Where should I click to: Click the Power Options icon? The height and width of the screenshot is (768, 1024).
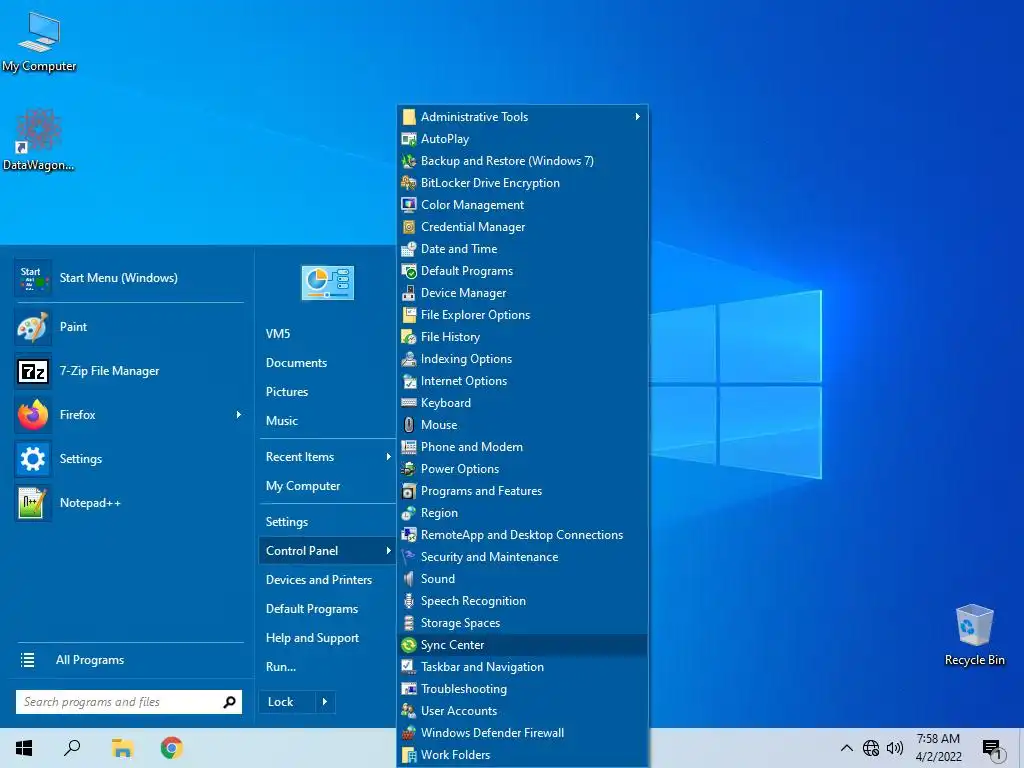(409, 469)
